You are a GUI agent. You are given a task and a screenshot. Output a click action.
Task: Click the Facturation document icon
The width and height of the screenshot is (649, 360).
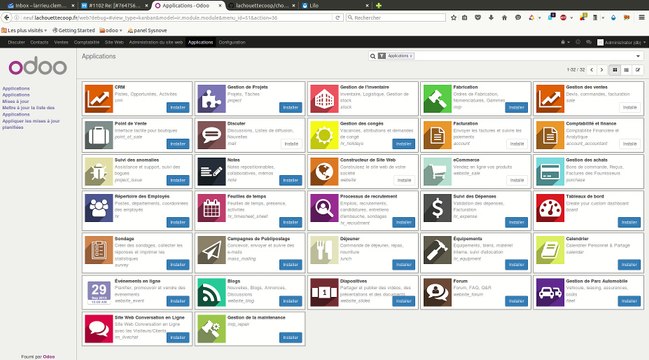(x=437, y=135)
